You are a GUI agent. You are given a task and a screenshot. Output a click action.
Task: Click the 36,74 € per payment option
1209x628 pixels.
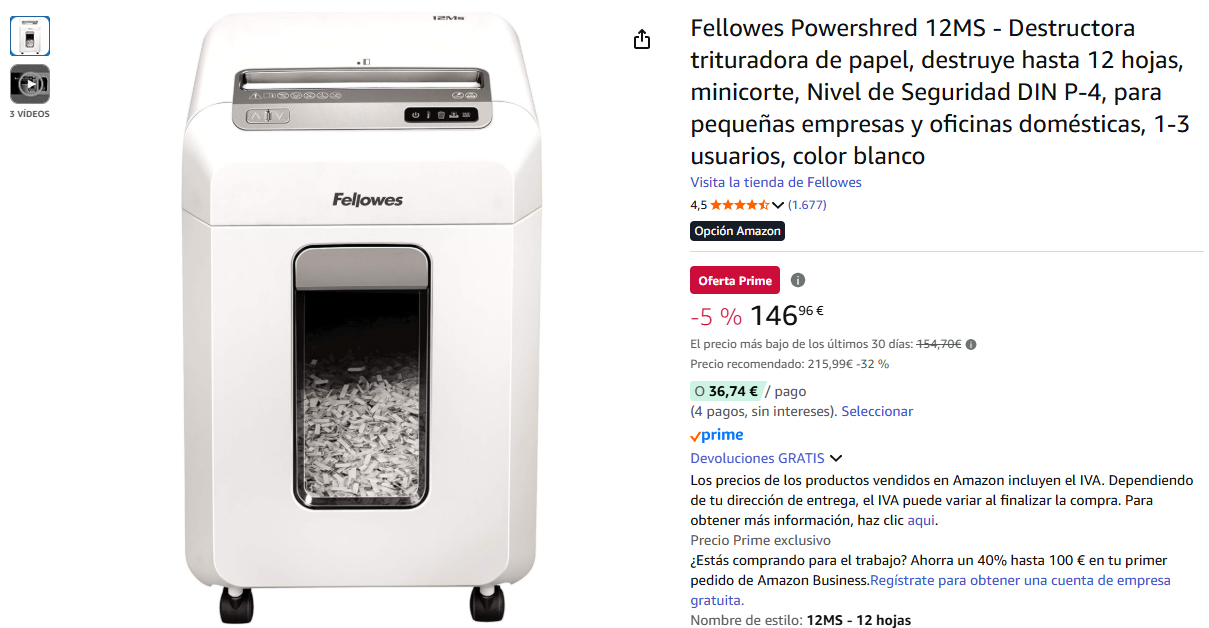click(727, 391)
